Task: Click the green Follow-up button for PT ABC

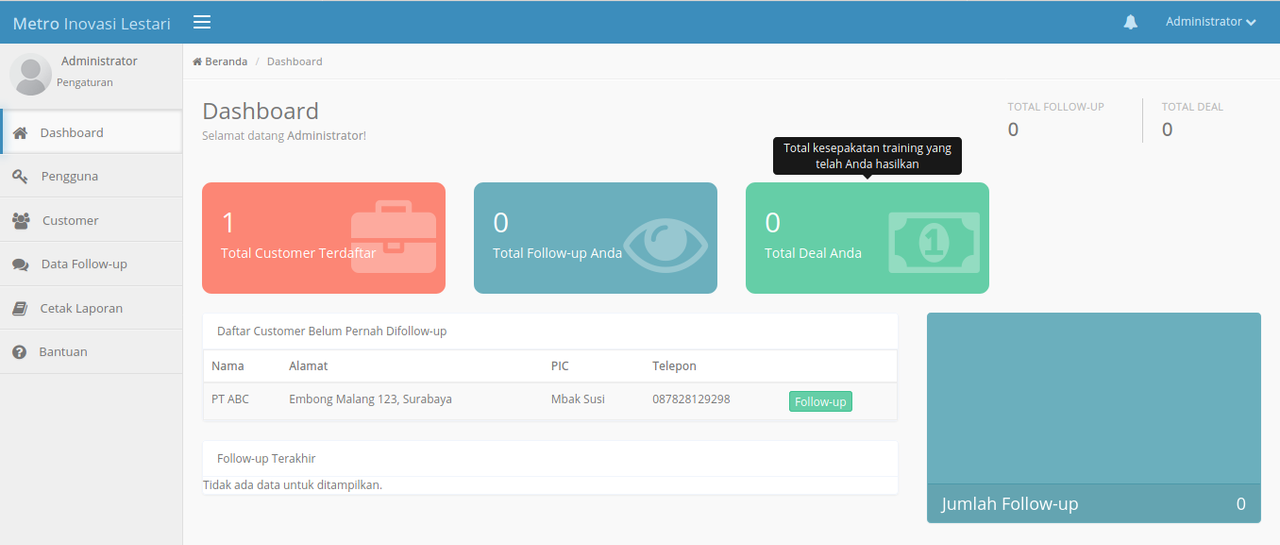Action: point(820,402)
